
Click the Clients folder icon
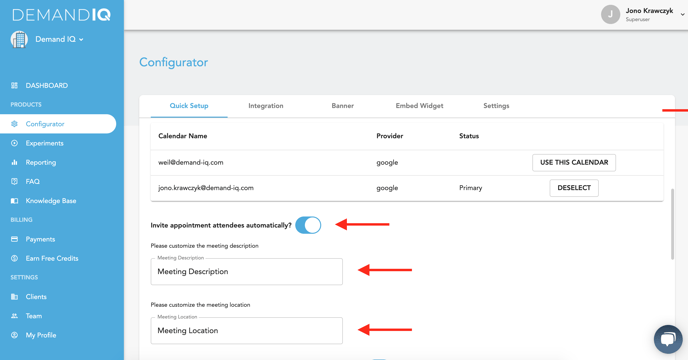coord(14,297)
